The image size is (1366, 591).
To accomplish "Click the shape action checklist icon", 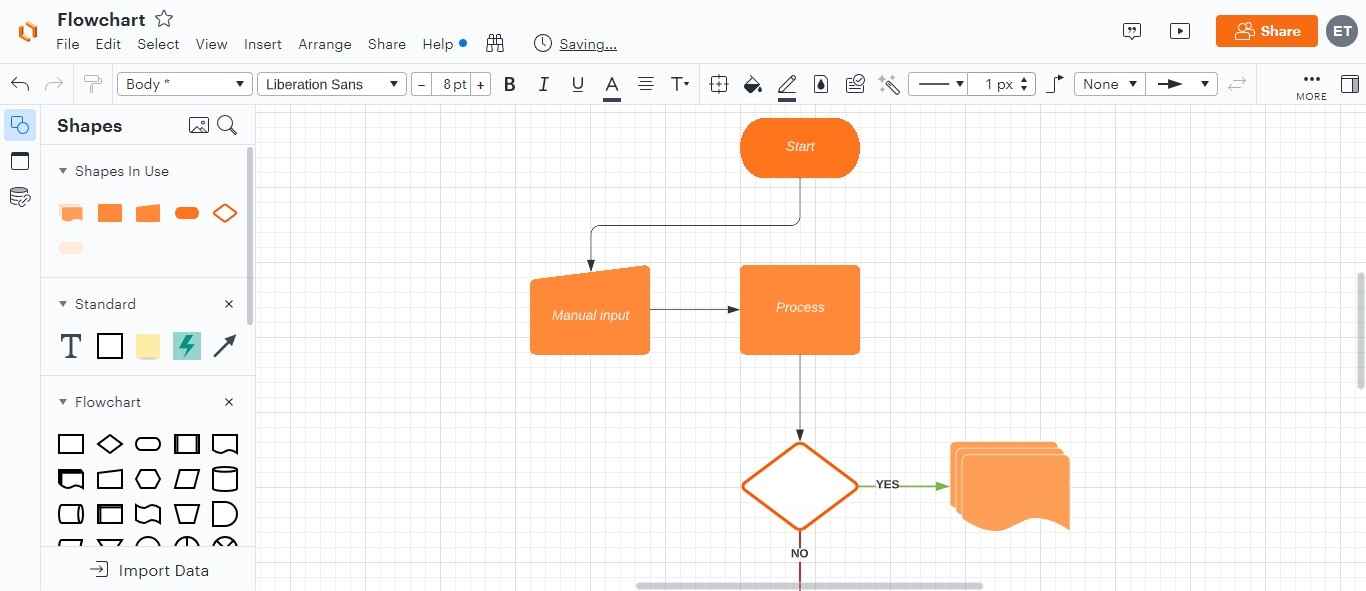I will 855,84.
